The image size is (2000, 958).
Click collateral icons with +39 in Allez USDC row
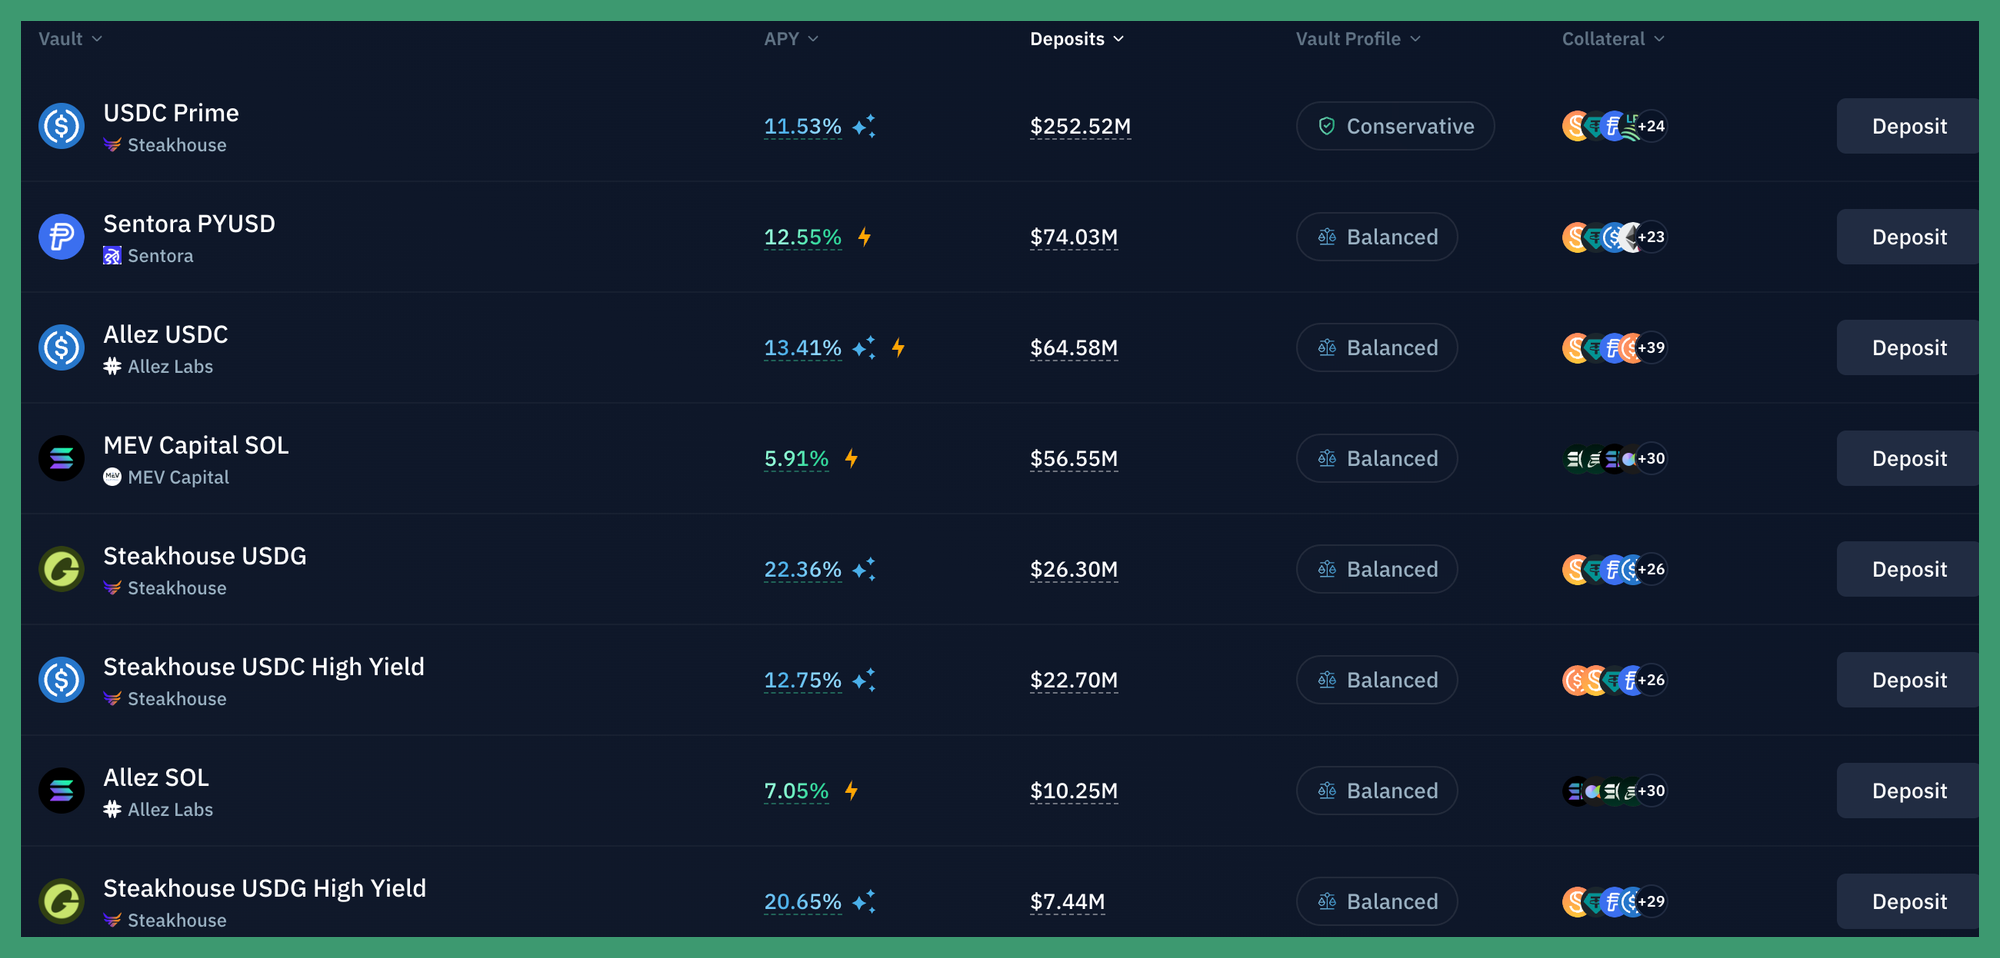(1615, 348)
